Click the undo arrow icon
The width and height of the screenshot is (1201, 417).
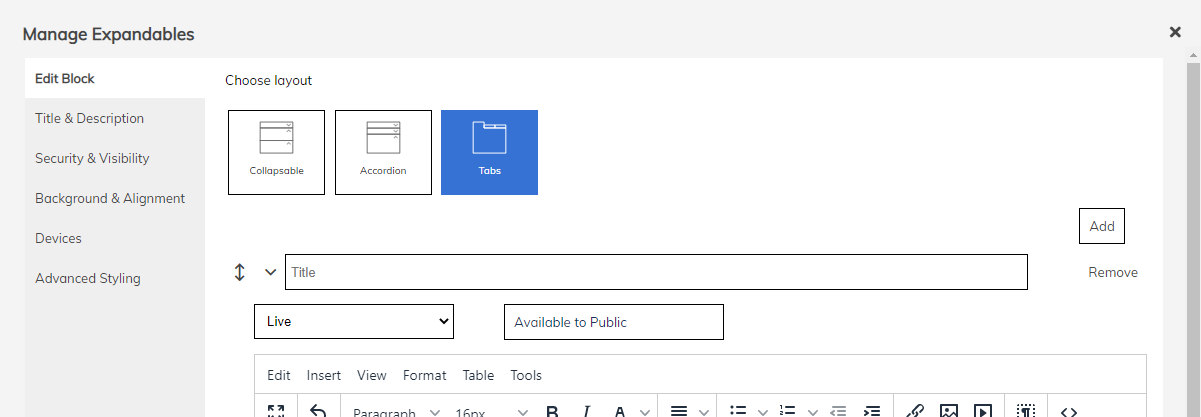point(318,411)
